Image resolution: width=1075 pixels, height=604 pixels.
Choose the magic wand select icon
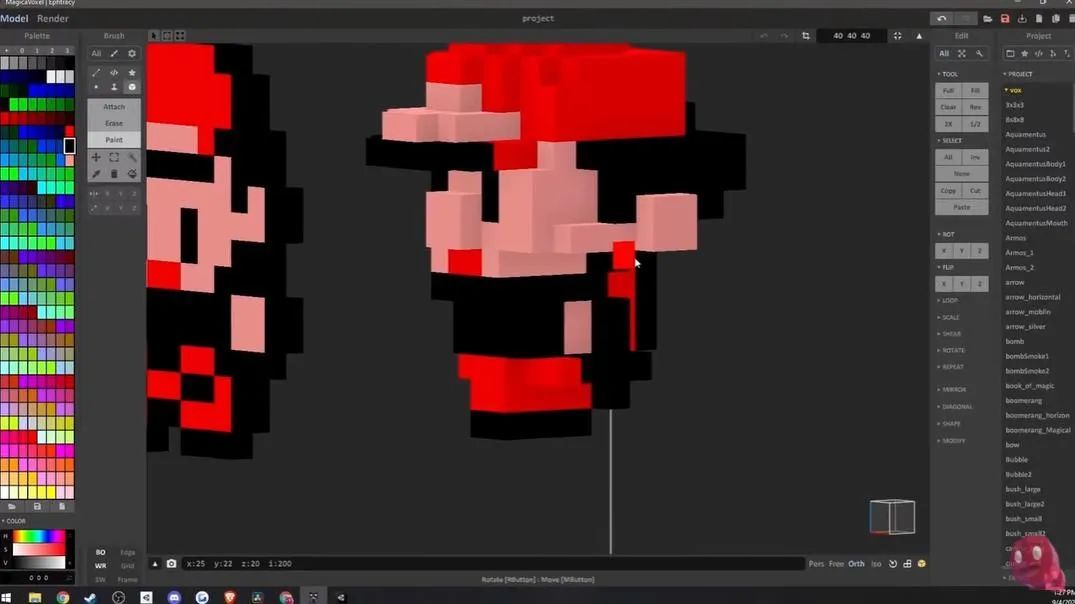click(x=132, y=158)
